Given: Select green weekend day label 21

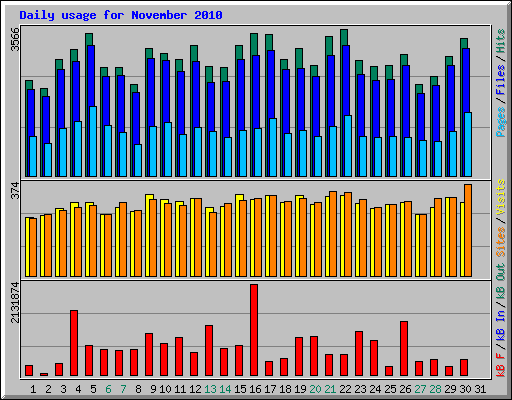Looking at the screenshot, I should coord(330,389).
